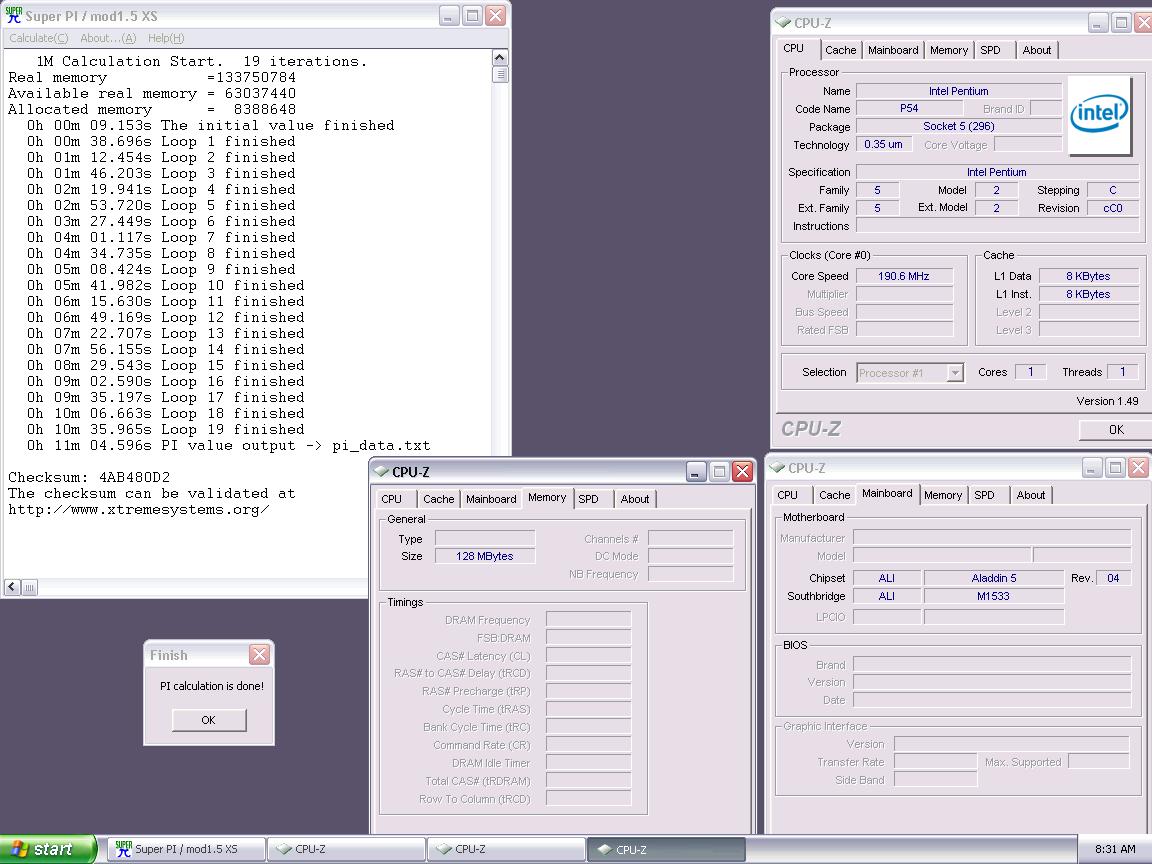Close the Memory CPU-Z window

pos(743,471)
